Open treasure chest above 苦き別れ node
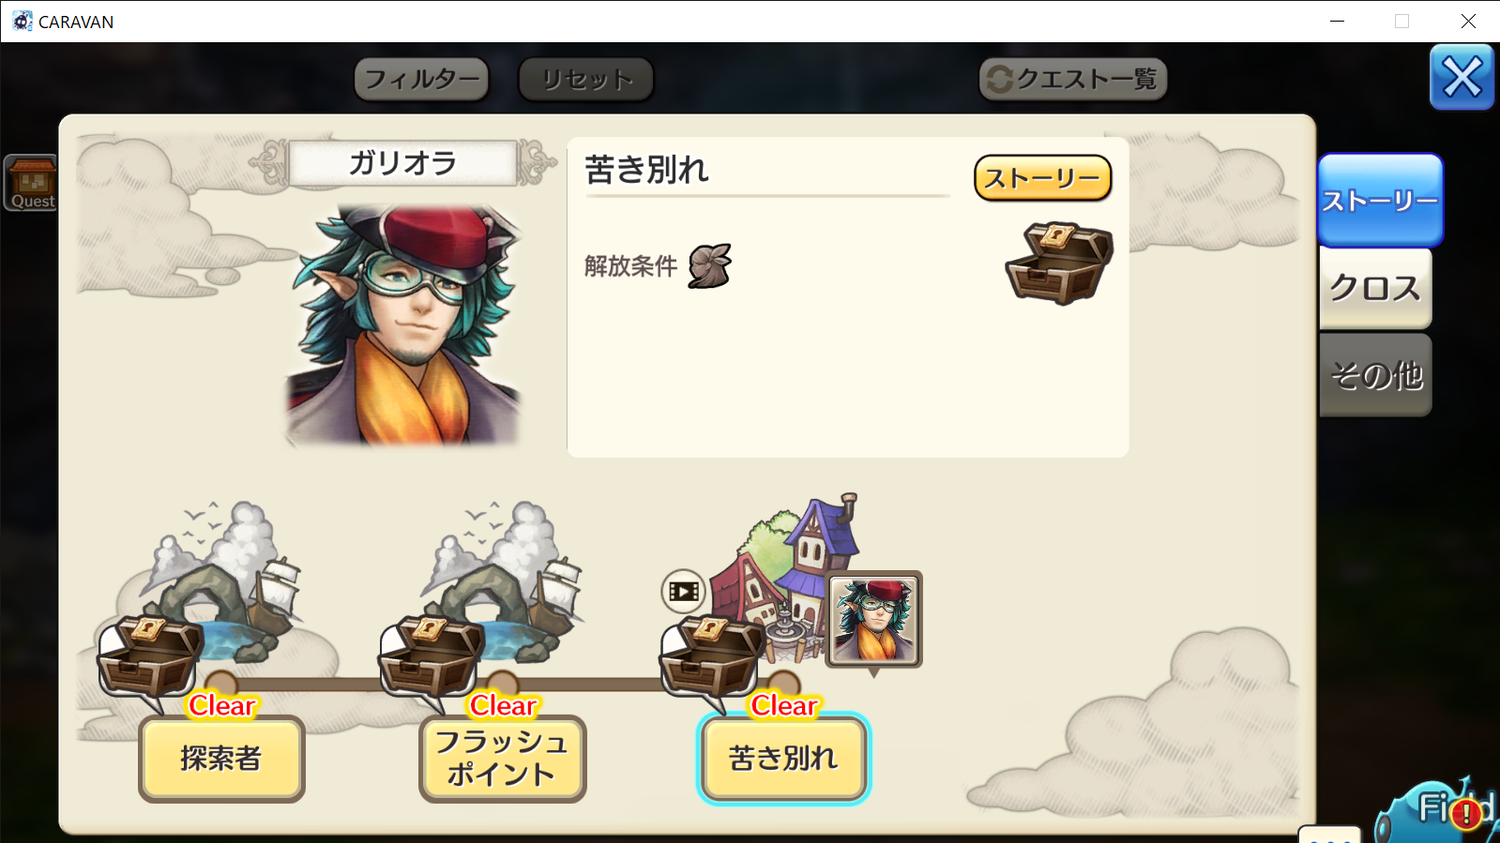1500x843 pixels. [x=712, y=656]
